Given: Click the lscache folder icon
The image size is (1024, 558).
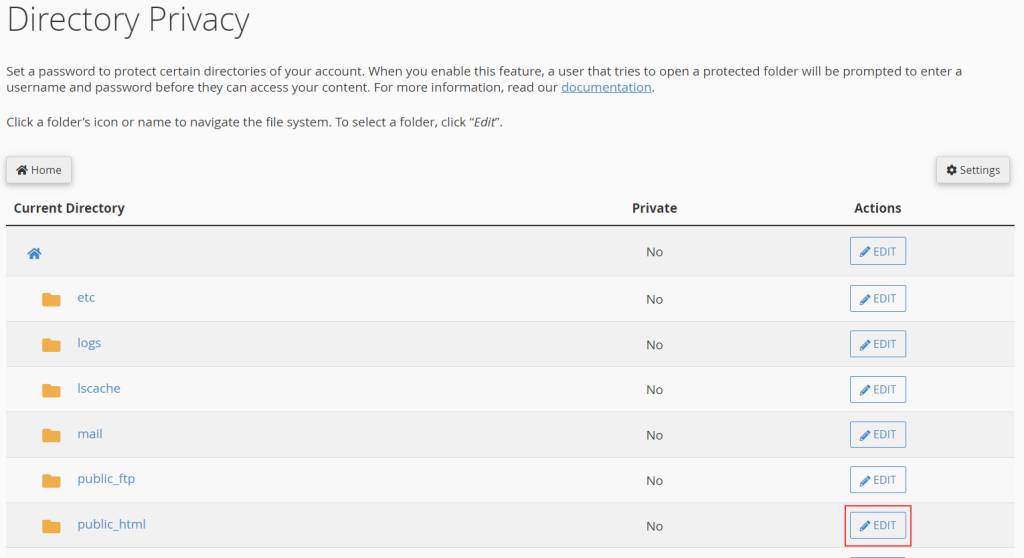Looking at the screenshot, I should 51,390.
